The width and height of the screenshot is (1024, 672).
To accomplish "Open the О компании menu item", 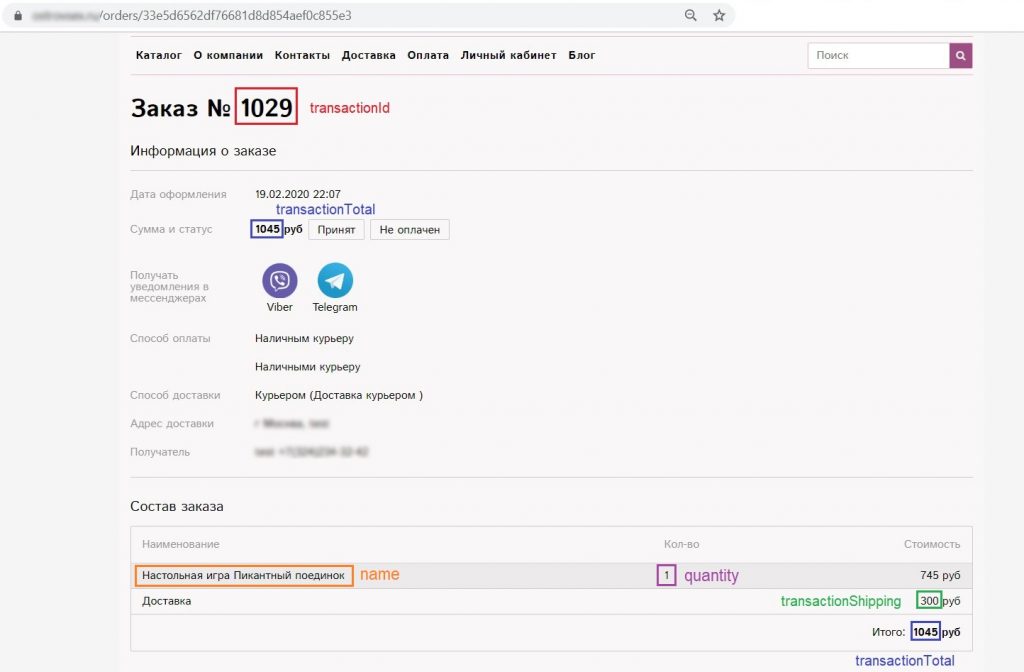I will [x=228, y=56].
